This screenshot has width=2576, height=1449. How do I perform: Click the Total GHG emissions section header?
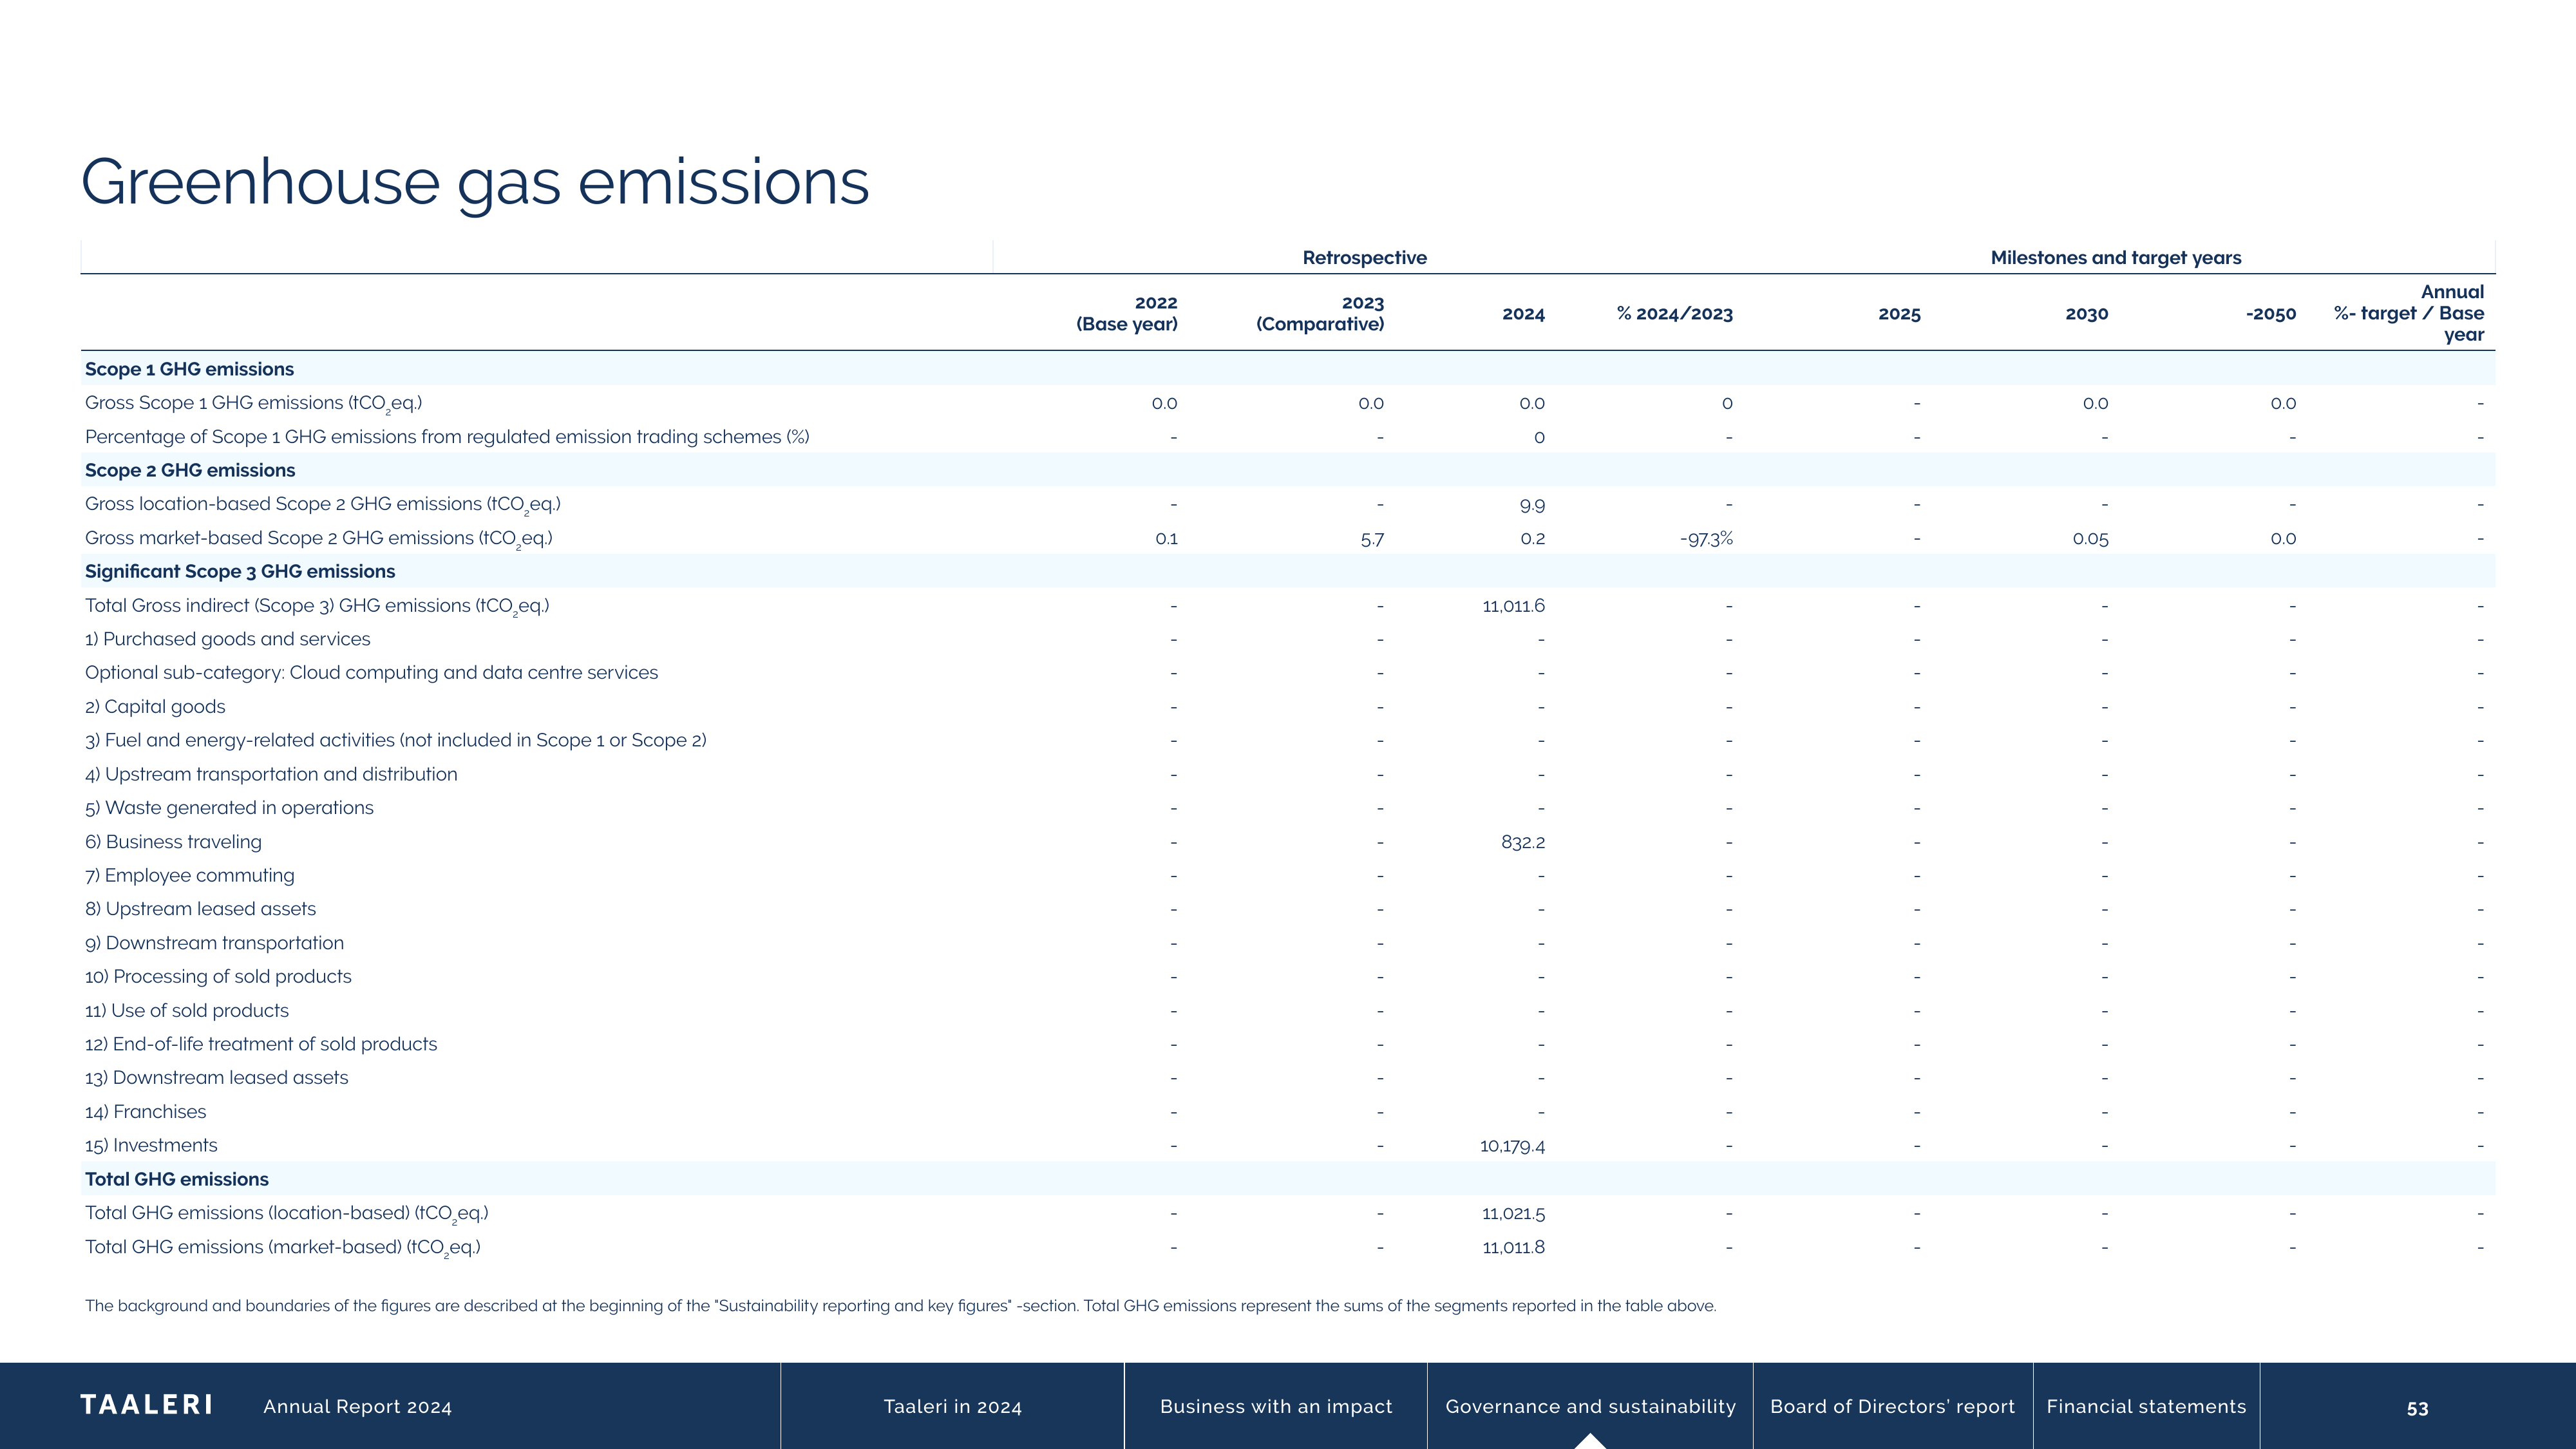click(1287, 1179)
